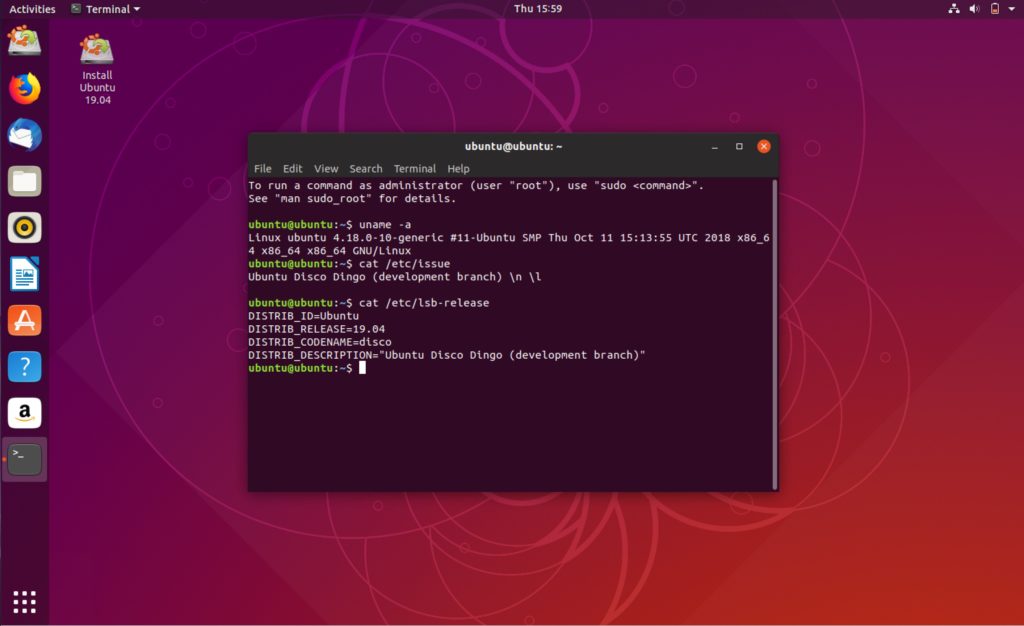Open the Files manager in dock
The height and width of the screenshot is (626, 1024).
tap(24, 181)
